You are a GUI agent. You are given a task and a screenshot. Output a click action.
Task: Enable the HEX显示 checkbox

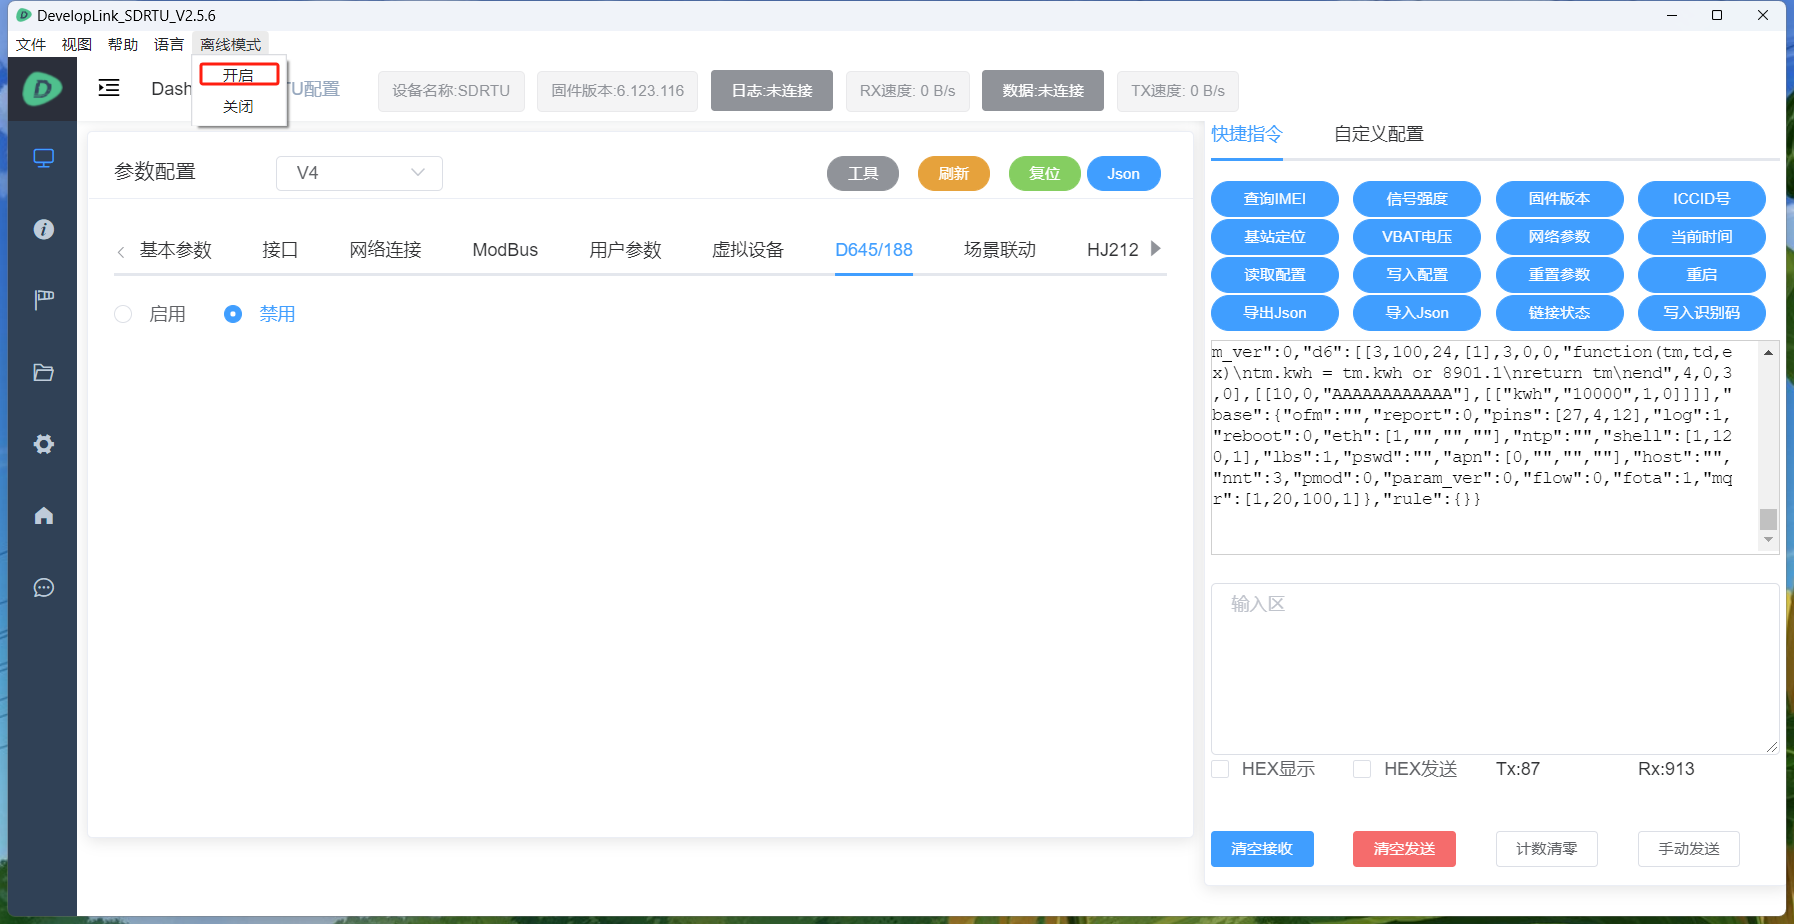tap(1220, 769)
